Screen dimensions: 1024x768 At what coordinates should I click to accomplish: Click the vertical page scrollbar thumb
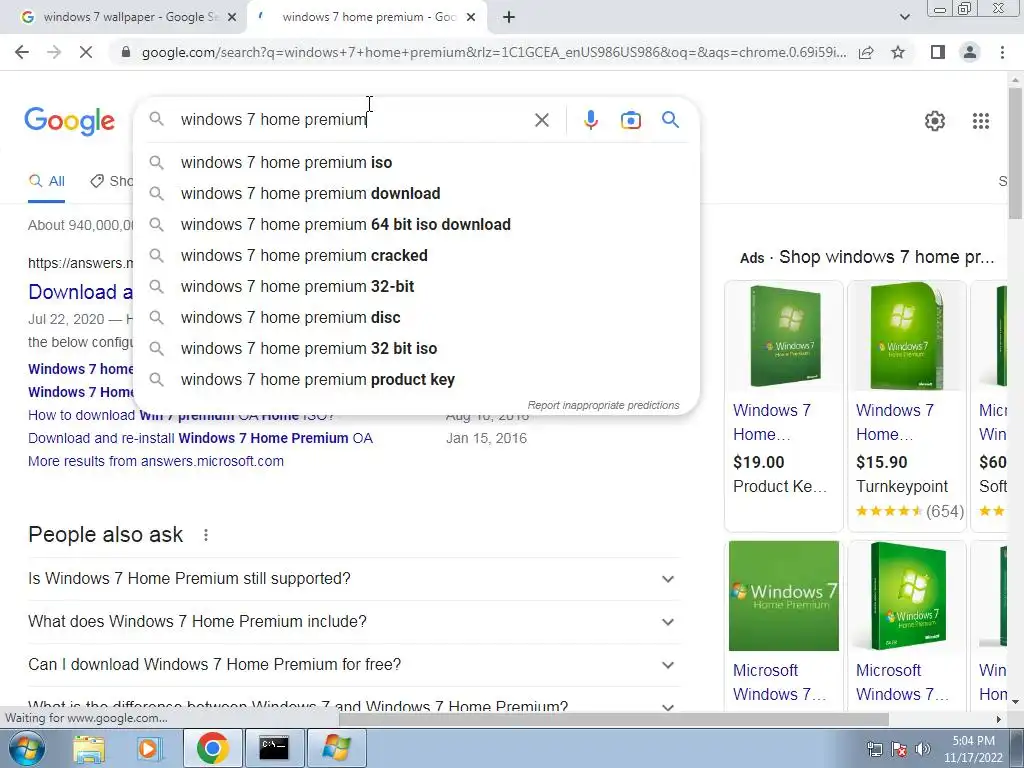tap(1015, 153)
